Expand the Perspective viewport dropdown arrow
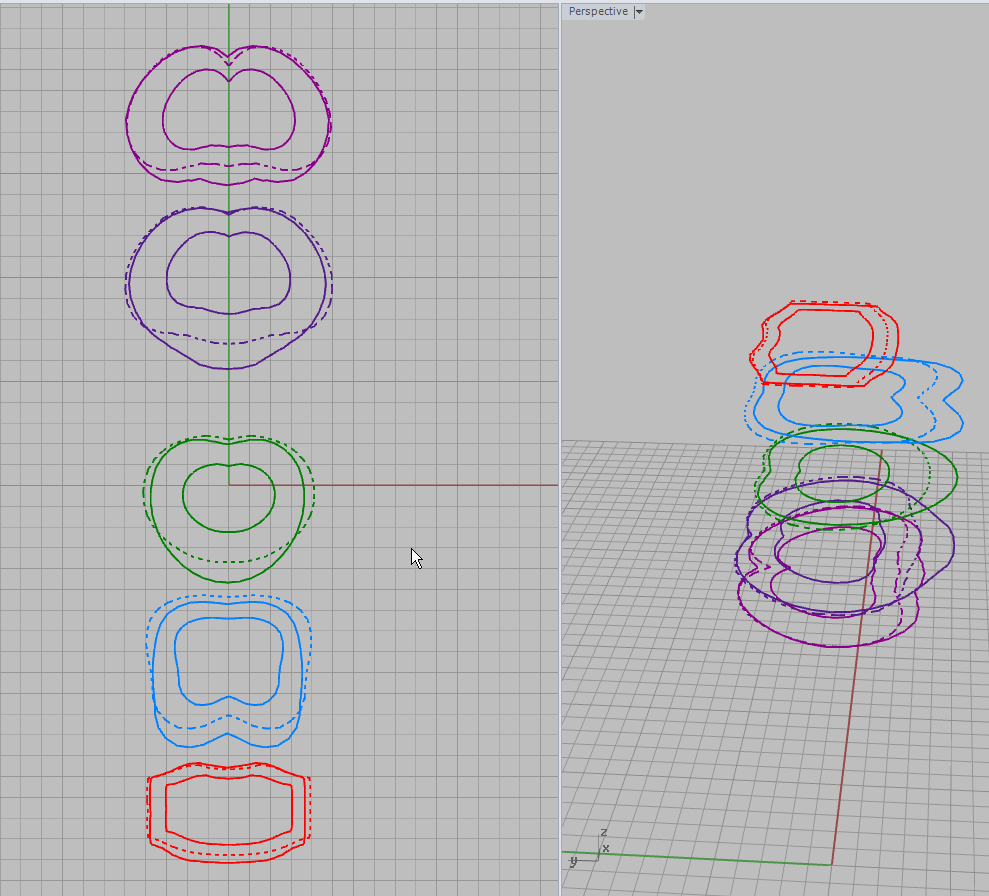This screenshot has width=989, height=896. pyautogui.click(x=639, y=11)
